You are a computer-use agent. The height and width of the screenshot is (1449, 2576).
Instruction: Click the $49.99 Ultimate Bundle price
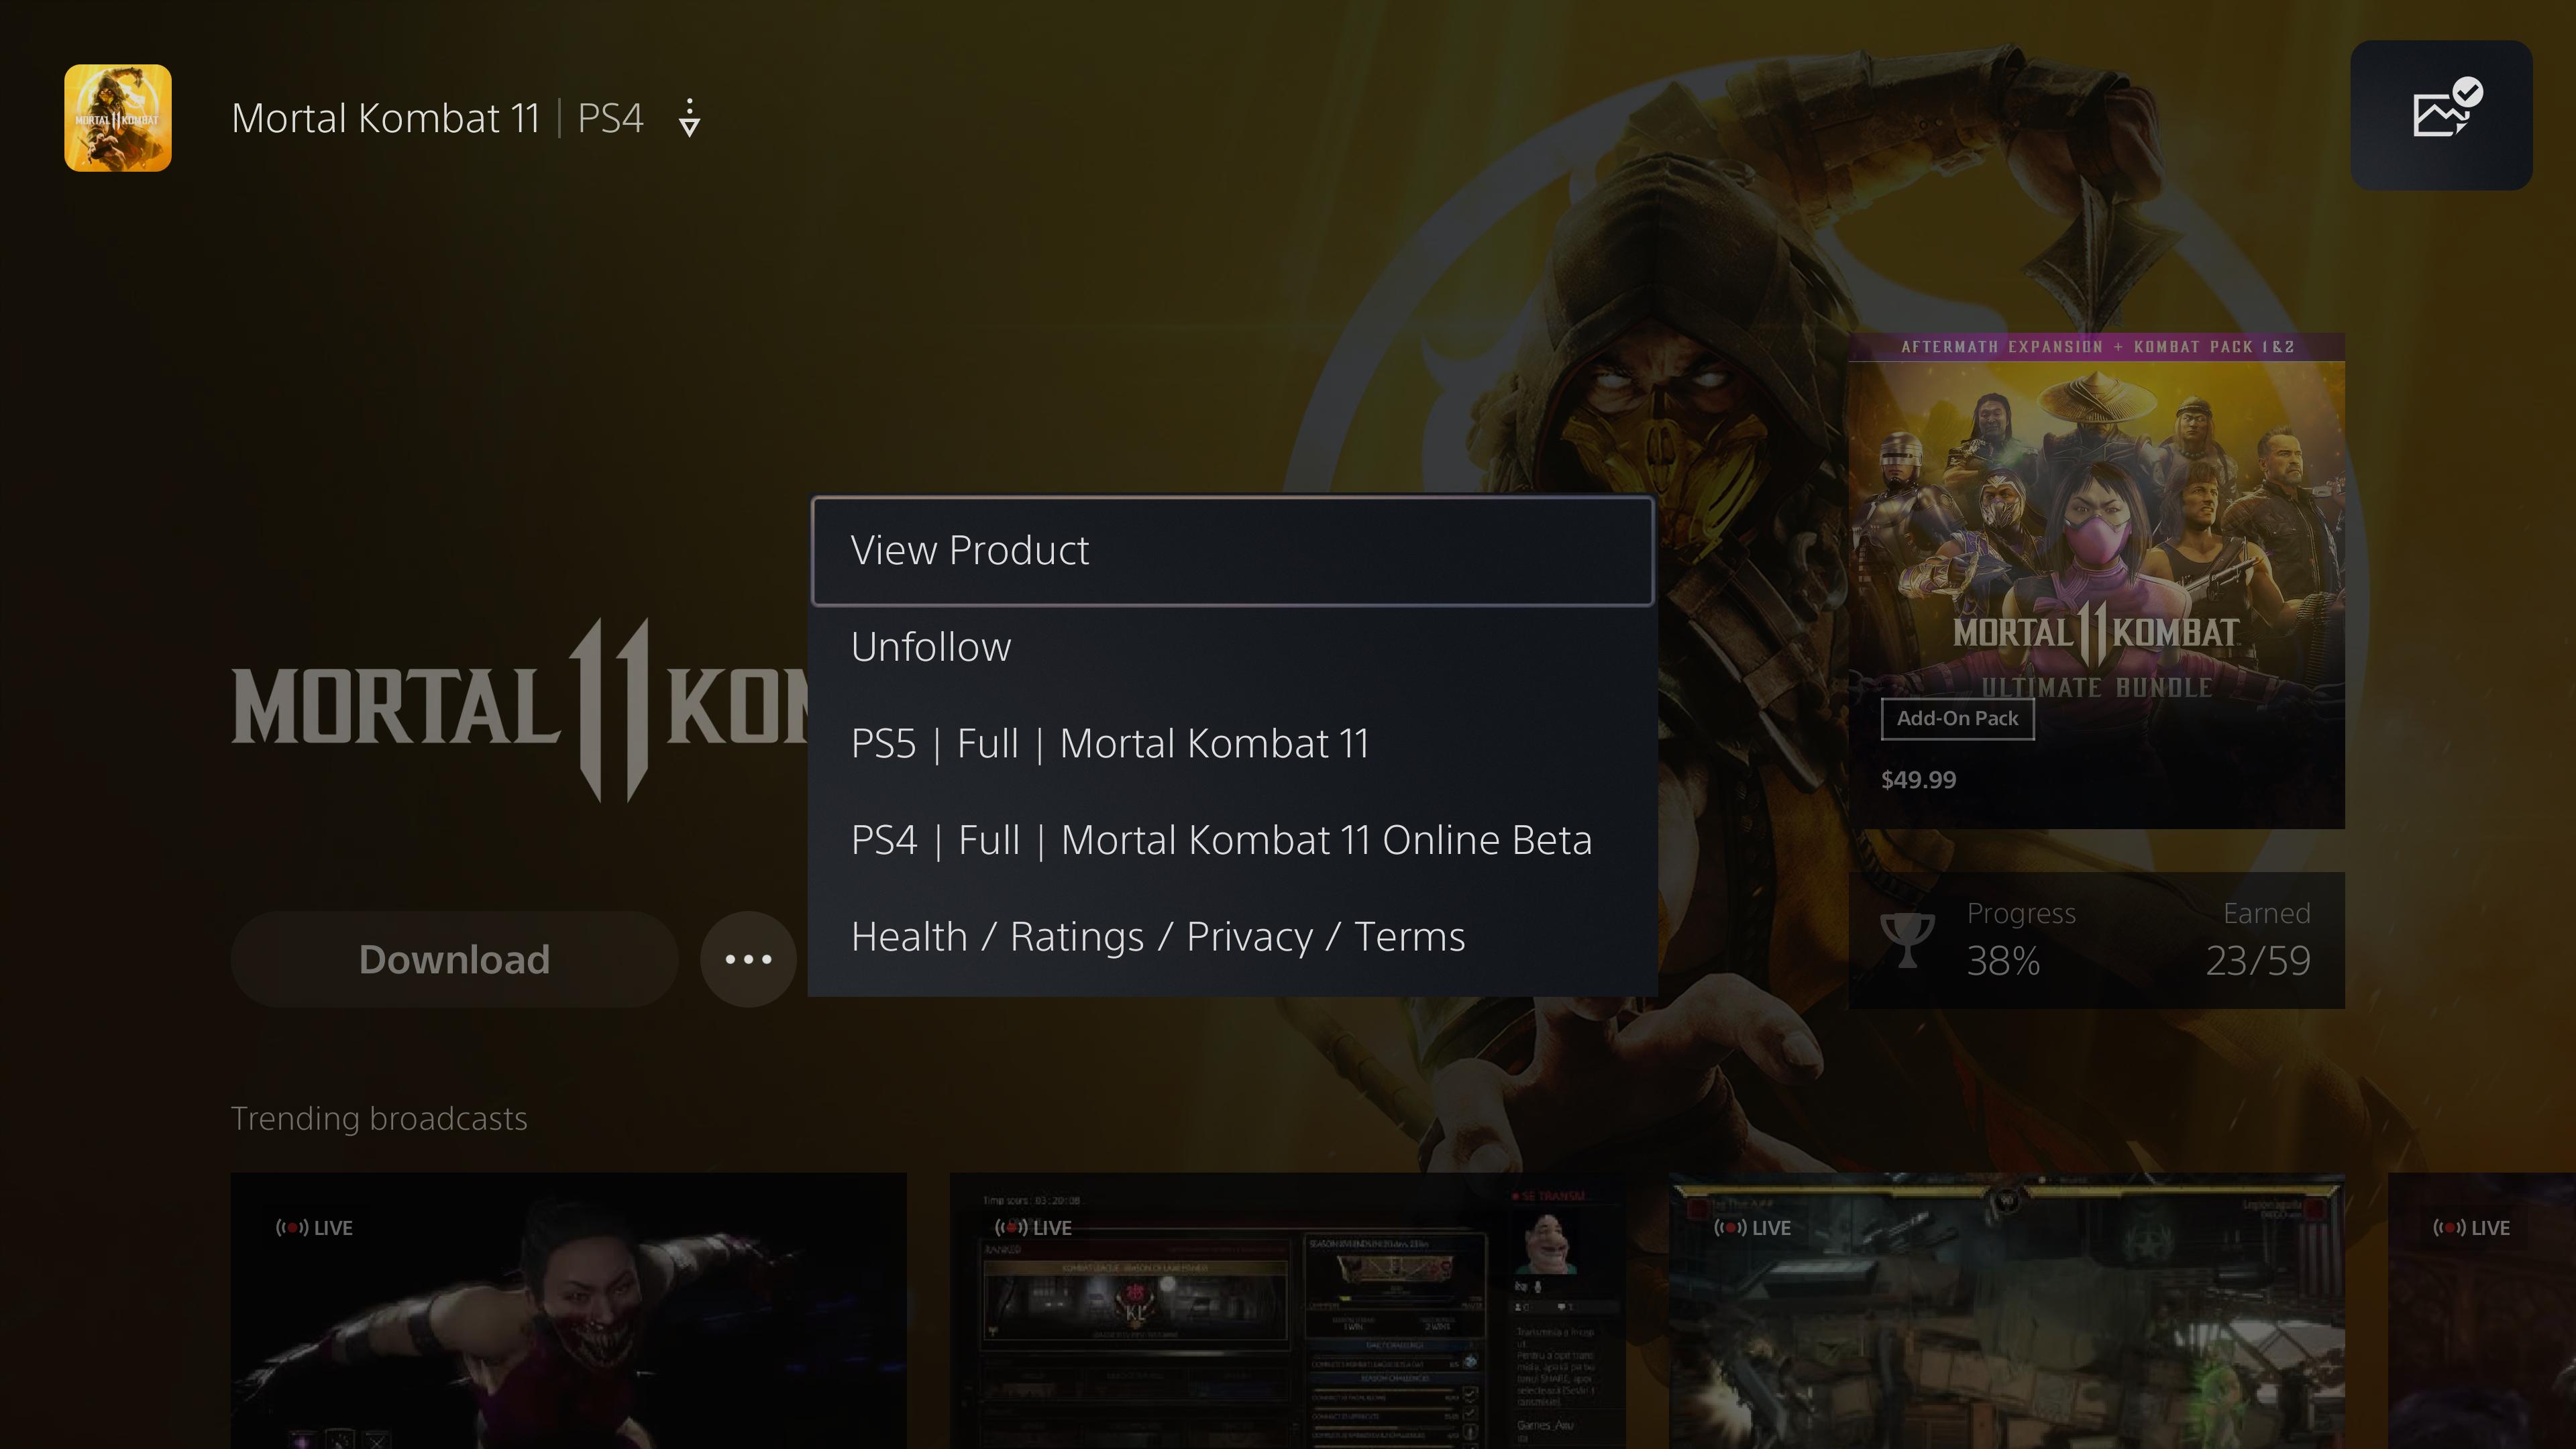coord(1920,778)
